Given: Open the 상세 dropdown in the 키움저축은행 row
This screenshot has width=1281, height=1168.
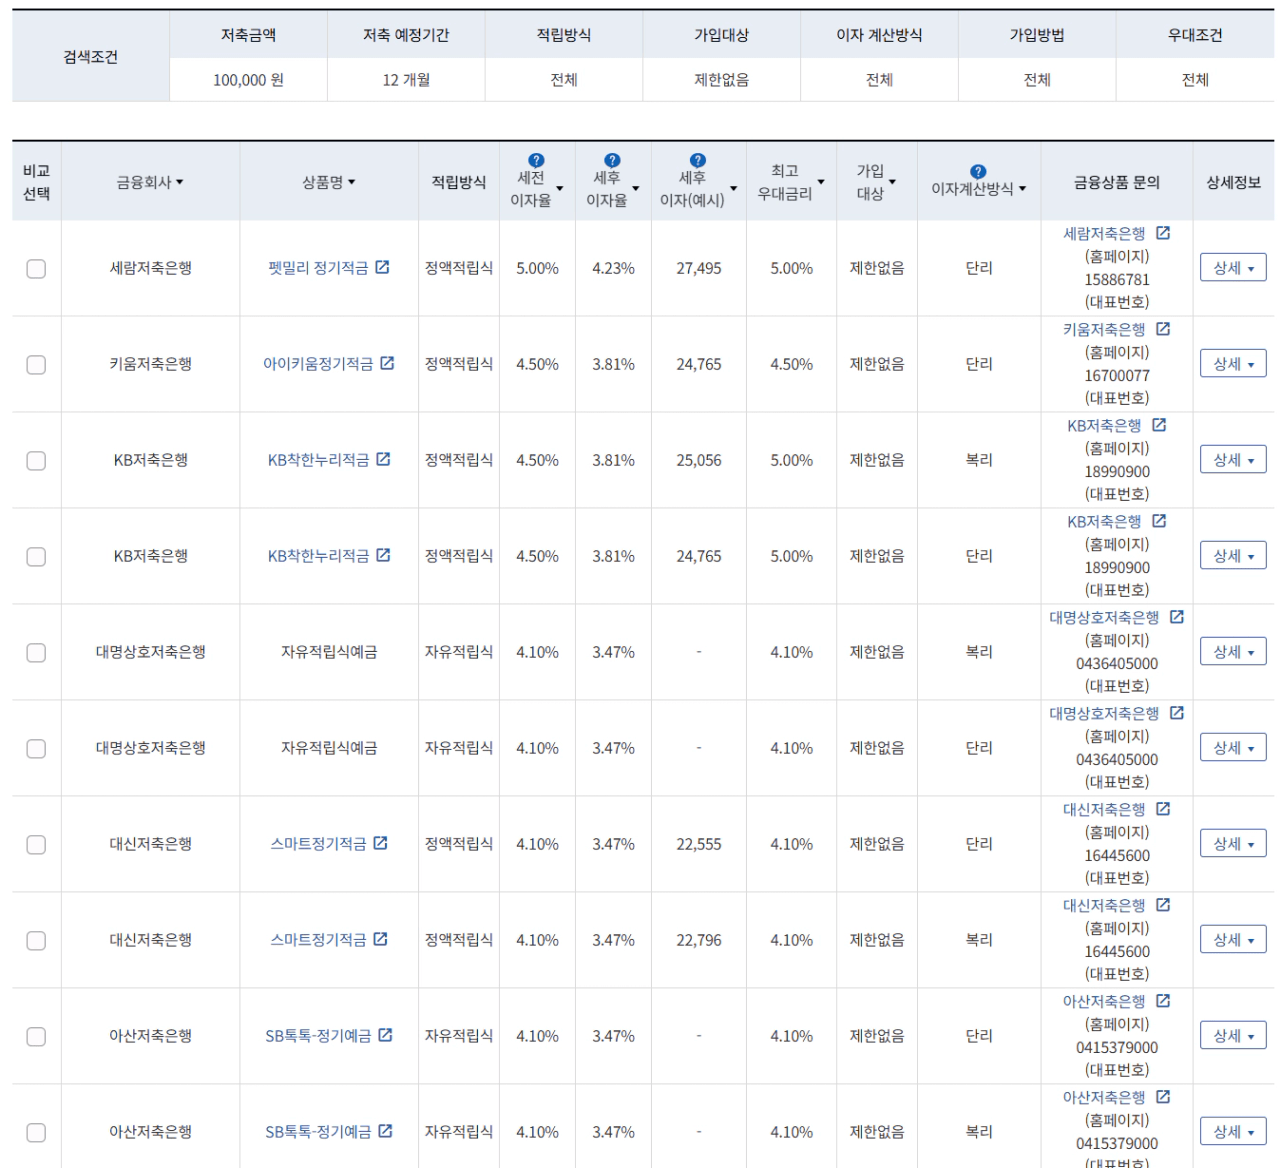Looking at the screenshot, I should (1232, 364).
